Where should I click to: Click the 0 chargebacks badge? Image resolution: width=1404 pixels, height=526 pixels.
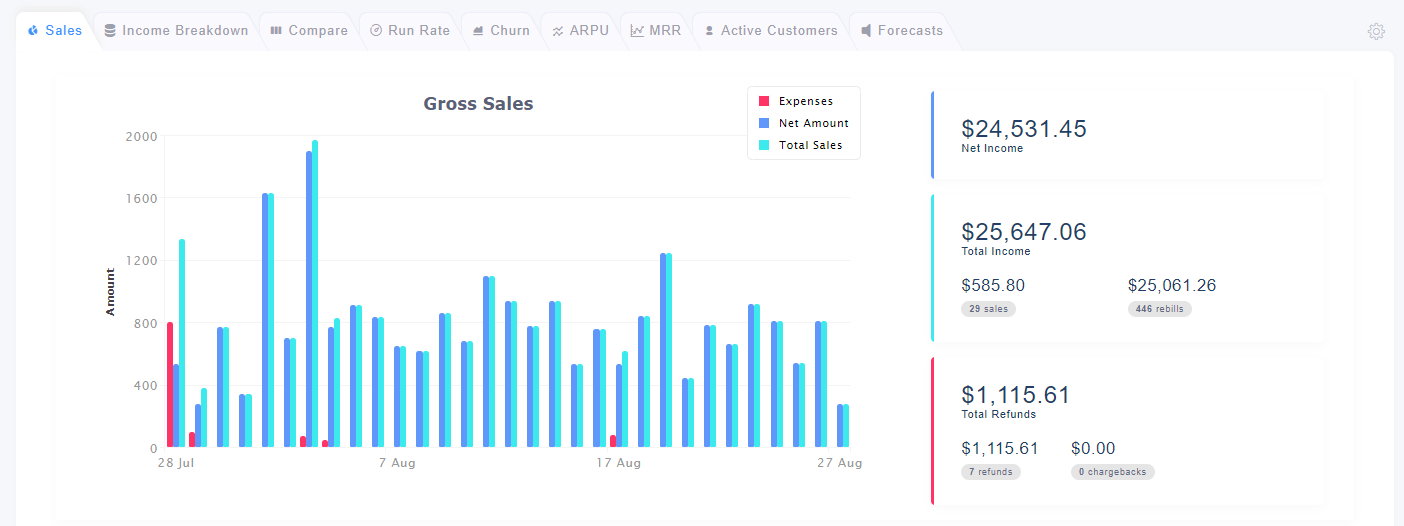[x=1113, y=472]
